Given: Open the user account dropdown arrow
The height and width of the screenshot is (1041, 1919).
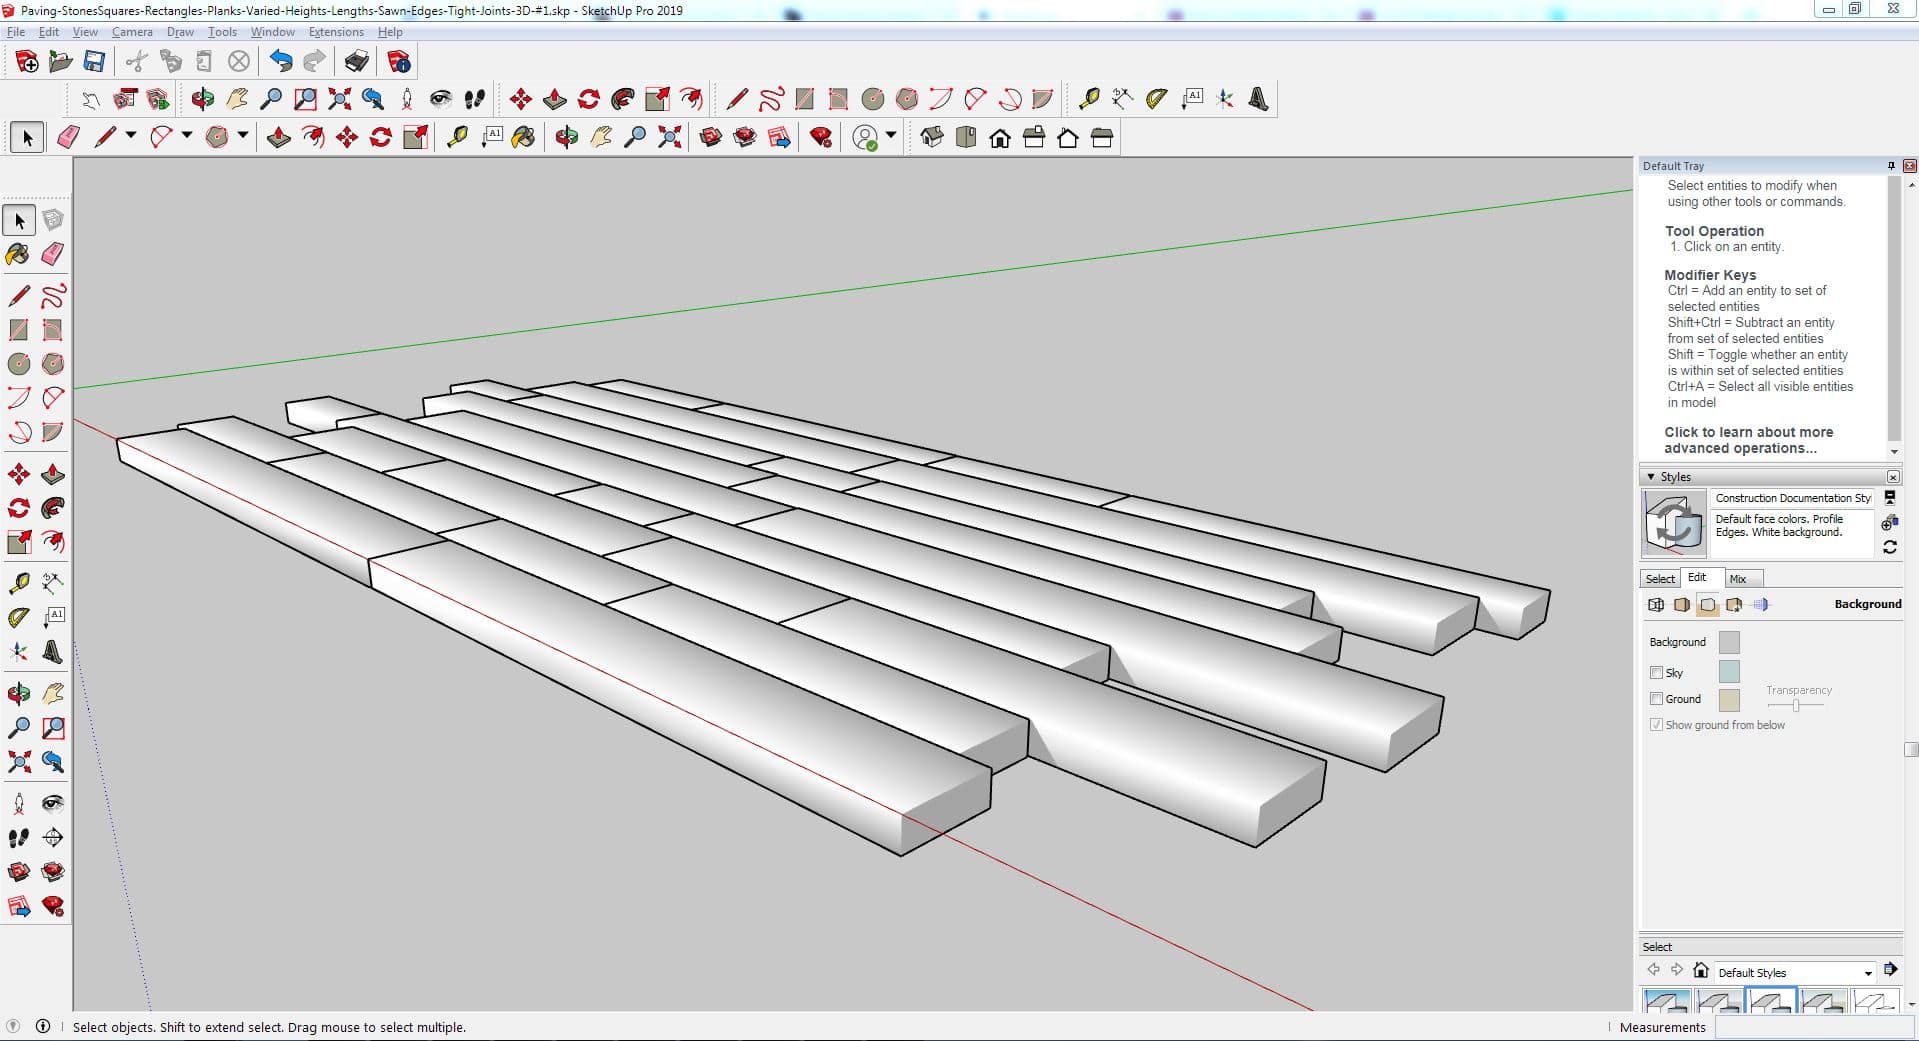Looking at the screenshot, I should [x=891, y=136].
